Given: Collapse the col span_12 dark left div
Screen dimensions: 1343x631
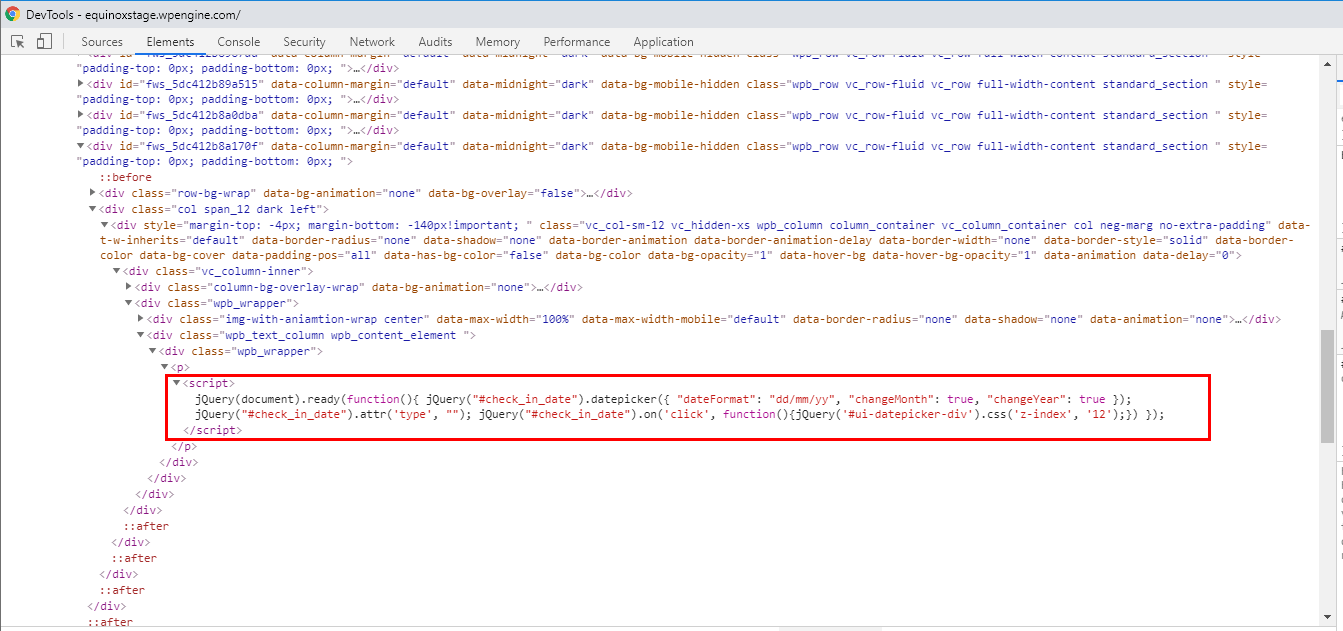Looking at the screenshot, I should click(x=93, y=209).
